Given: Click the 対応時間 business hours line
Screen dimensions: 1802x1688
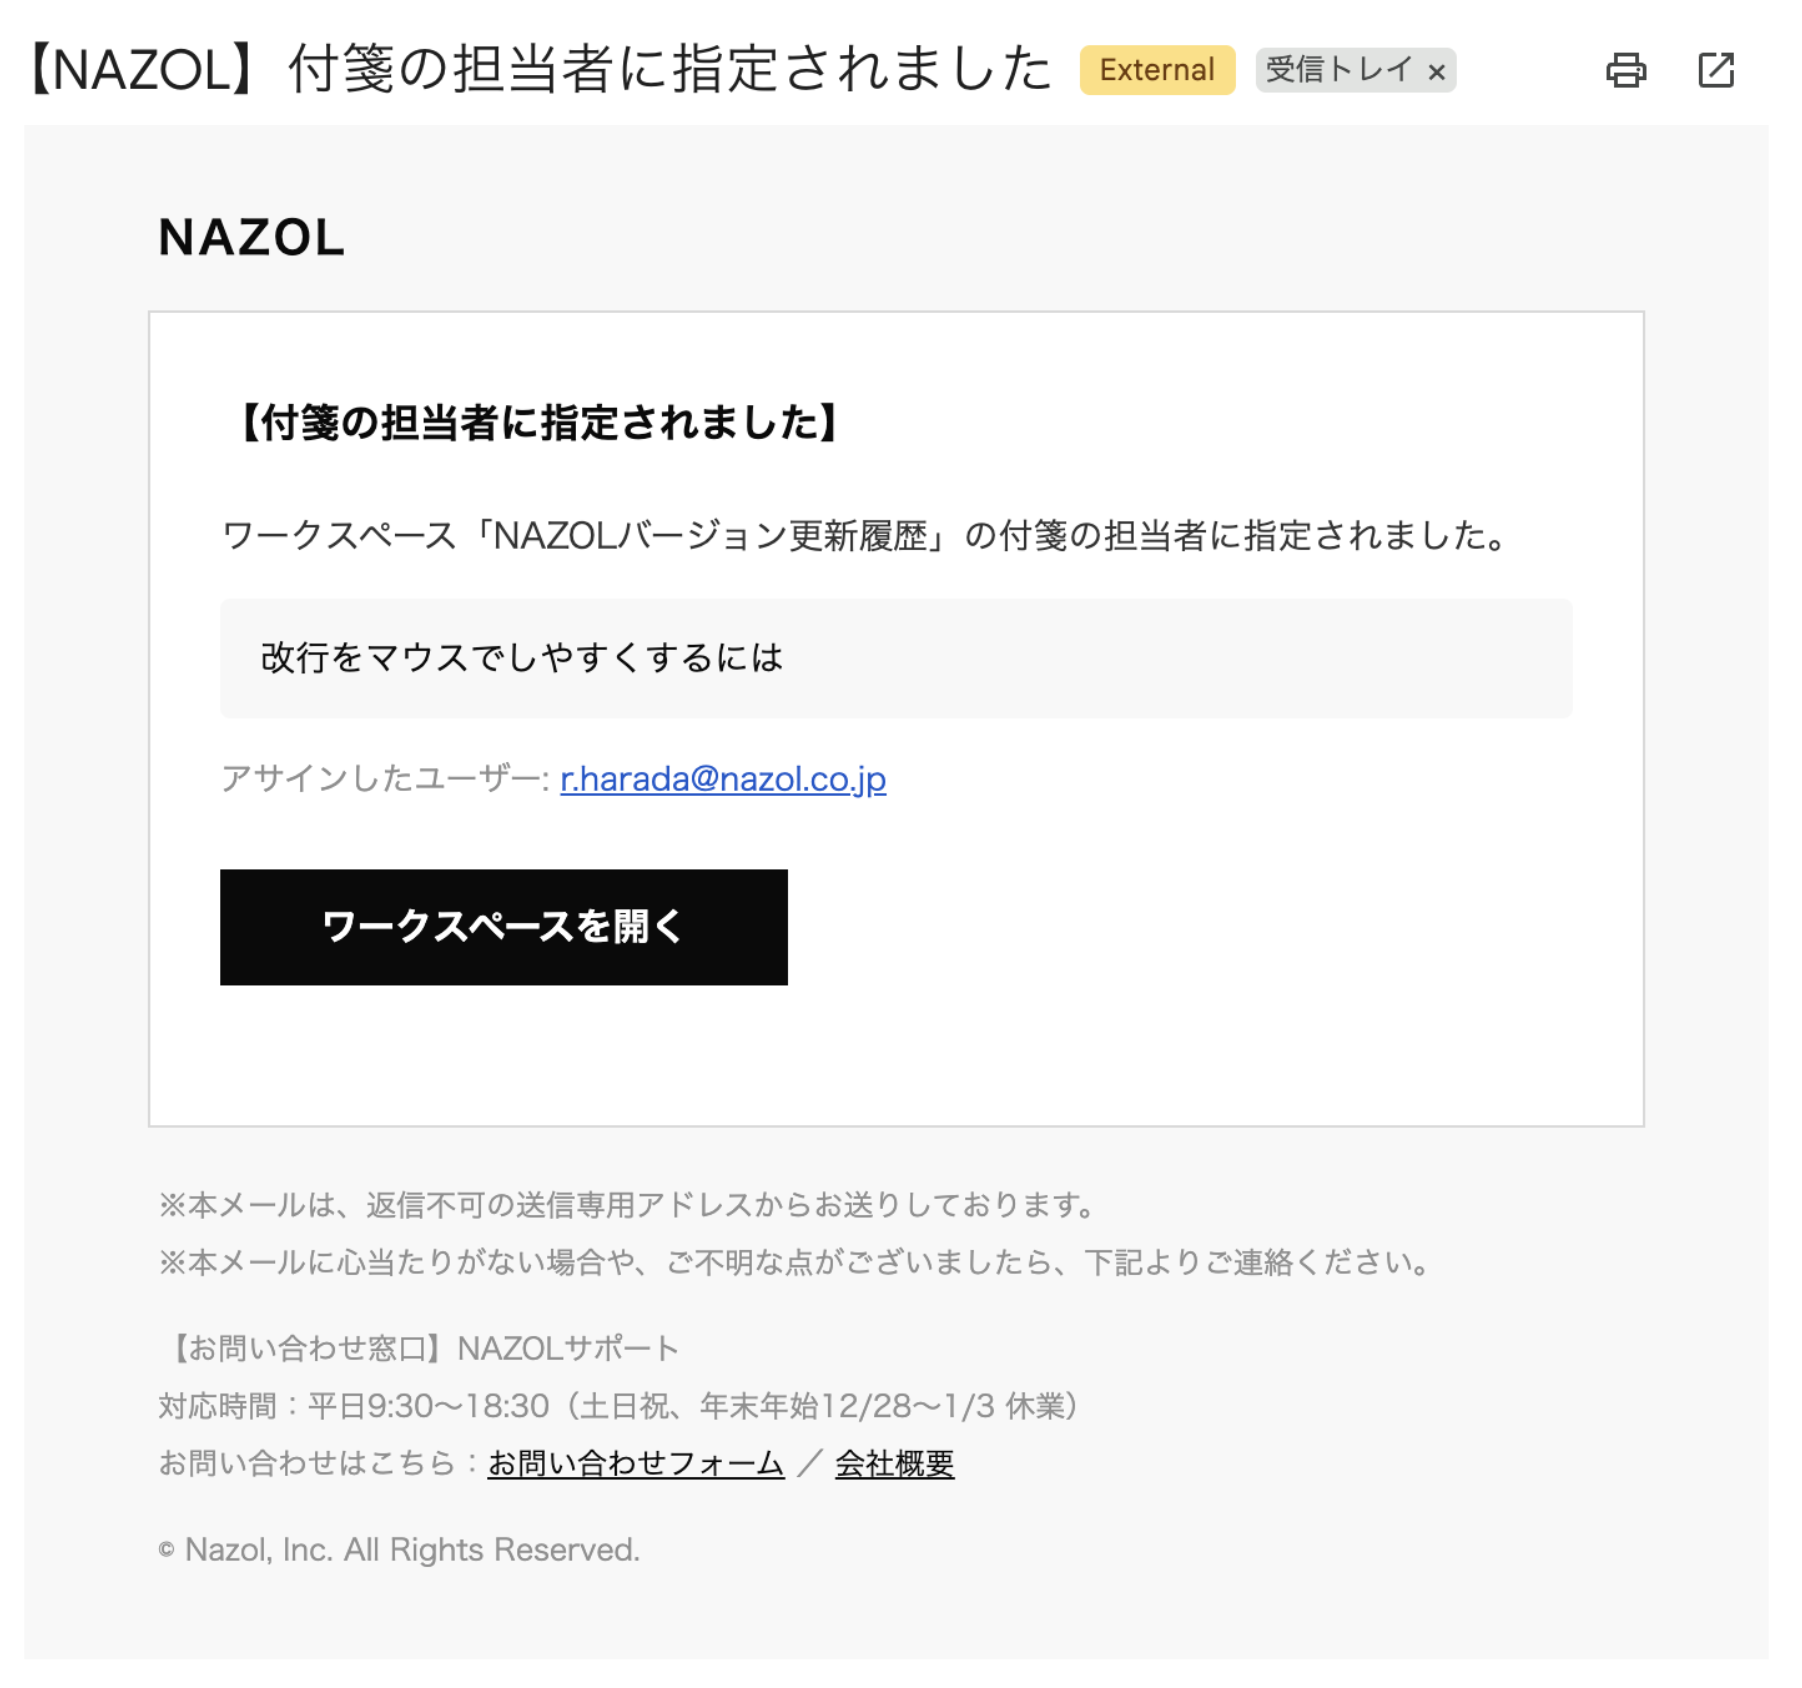Looking at the screenshot, I should pyautogui.click(x=620, y=1407).
